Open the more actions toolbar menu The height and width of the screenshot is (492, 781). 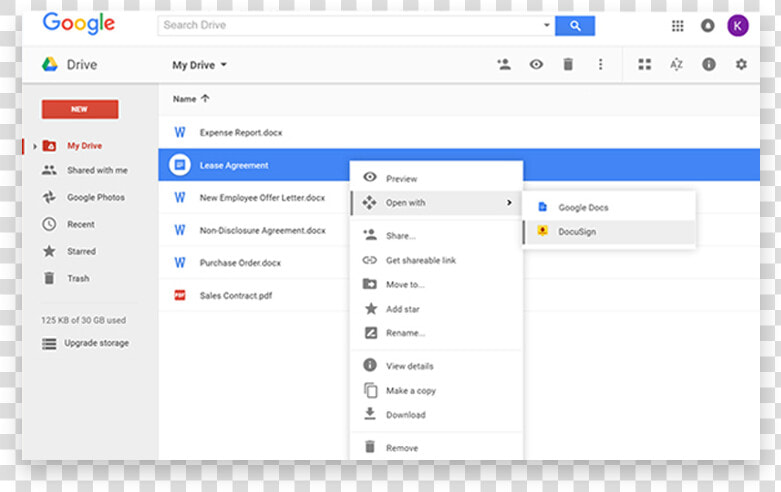click(x=600, y=64)
